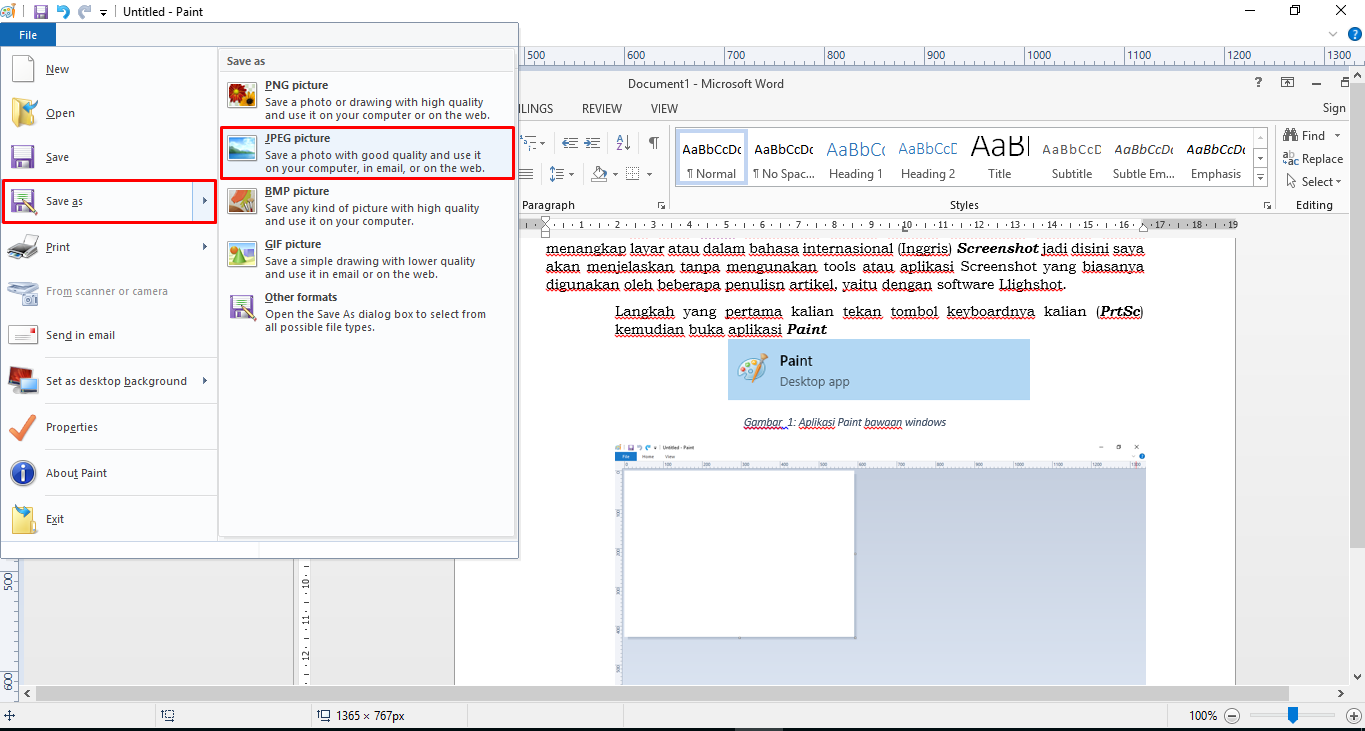
Task: Click the Zoom out minus button
Action: (x=1232, y=716)
